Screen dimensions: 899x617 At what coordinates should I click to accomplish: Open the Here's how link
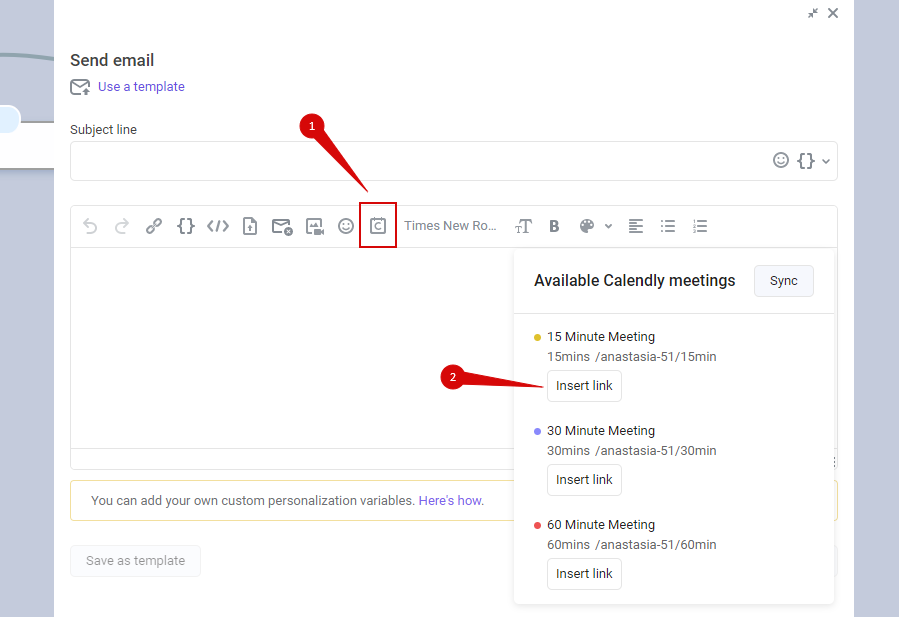[450, 501]
